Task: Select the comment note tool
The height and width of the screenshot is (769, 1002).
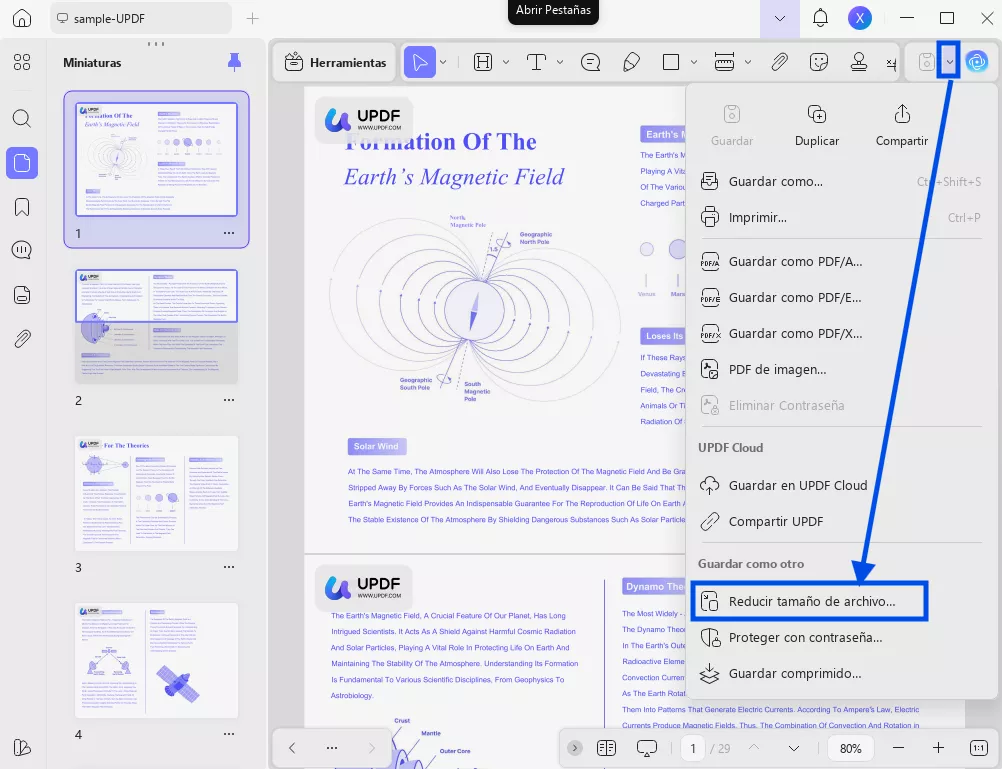Action: point(590,62)
